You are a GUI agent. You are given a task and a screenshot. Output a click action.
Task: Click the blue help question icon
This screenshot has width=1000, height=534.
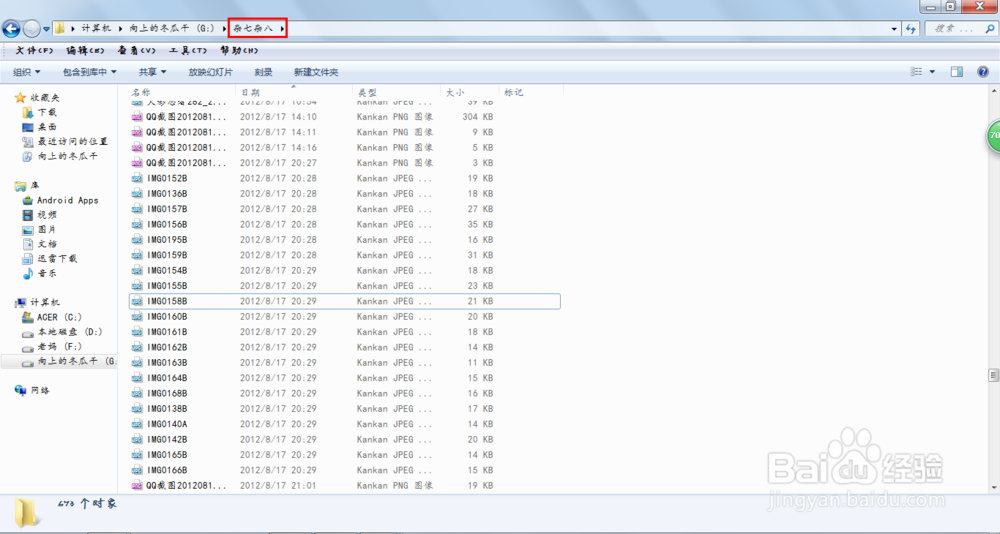coord(983,72)
